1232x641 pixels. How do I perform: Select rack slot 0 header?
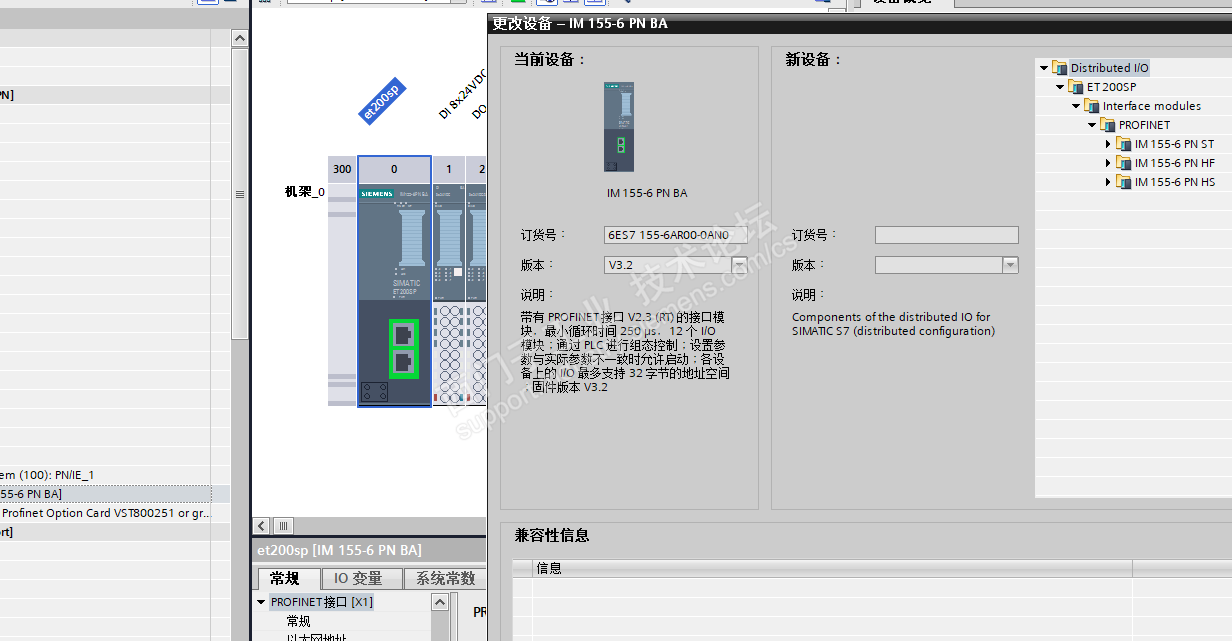pos(394,169)
